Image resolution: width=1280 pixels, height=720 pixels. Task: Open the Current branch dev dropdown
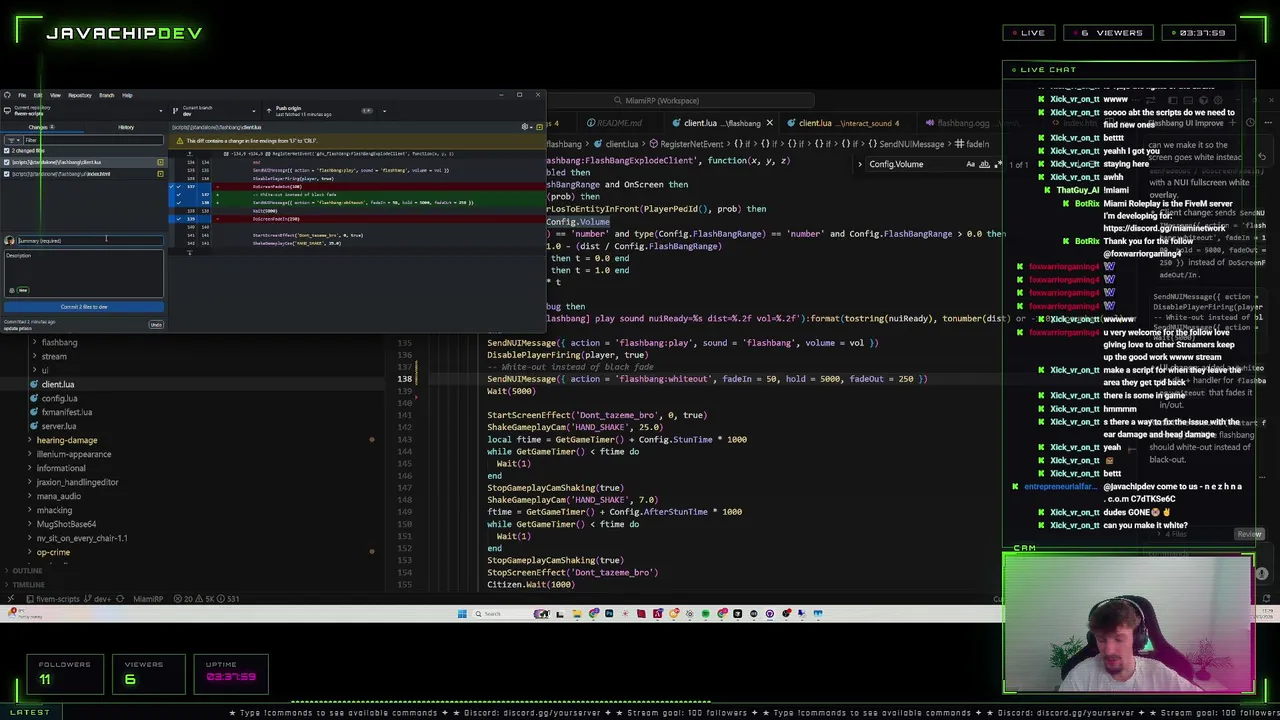coord(214,110)
